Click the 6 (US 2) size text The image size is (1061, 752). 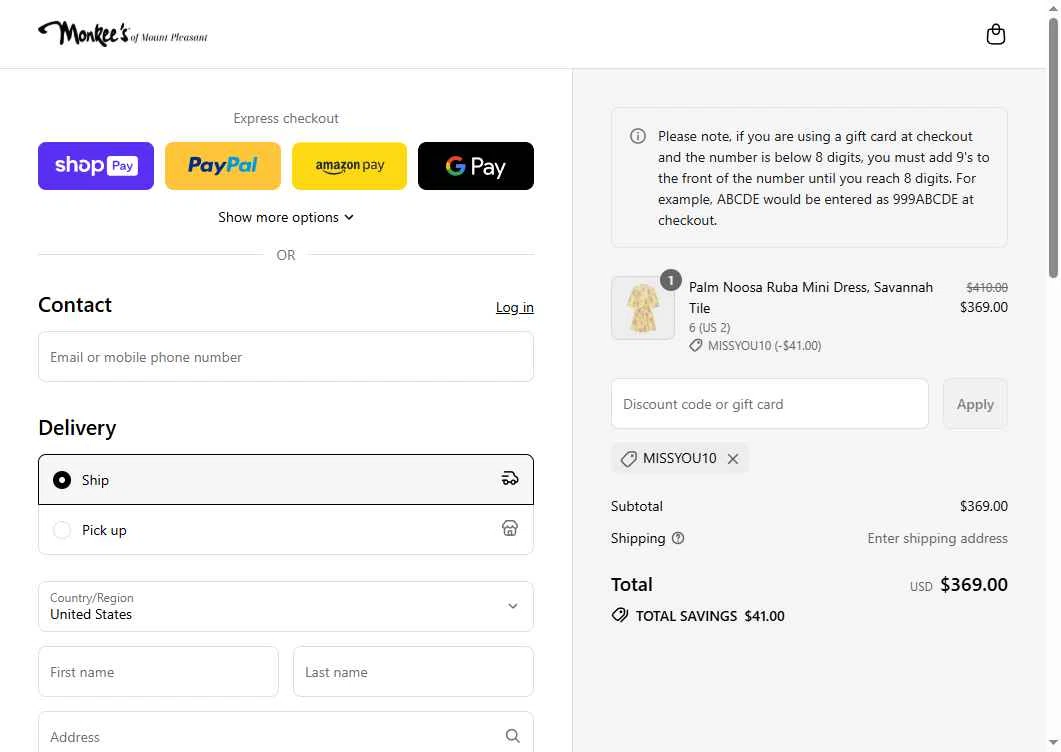click(709, 328)
